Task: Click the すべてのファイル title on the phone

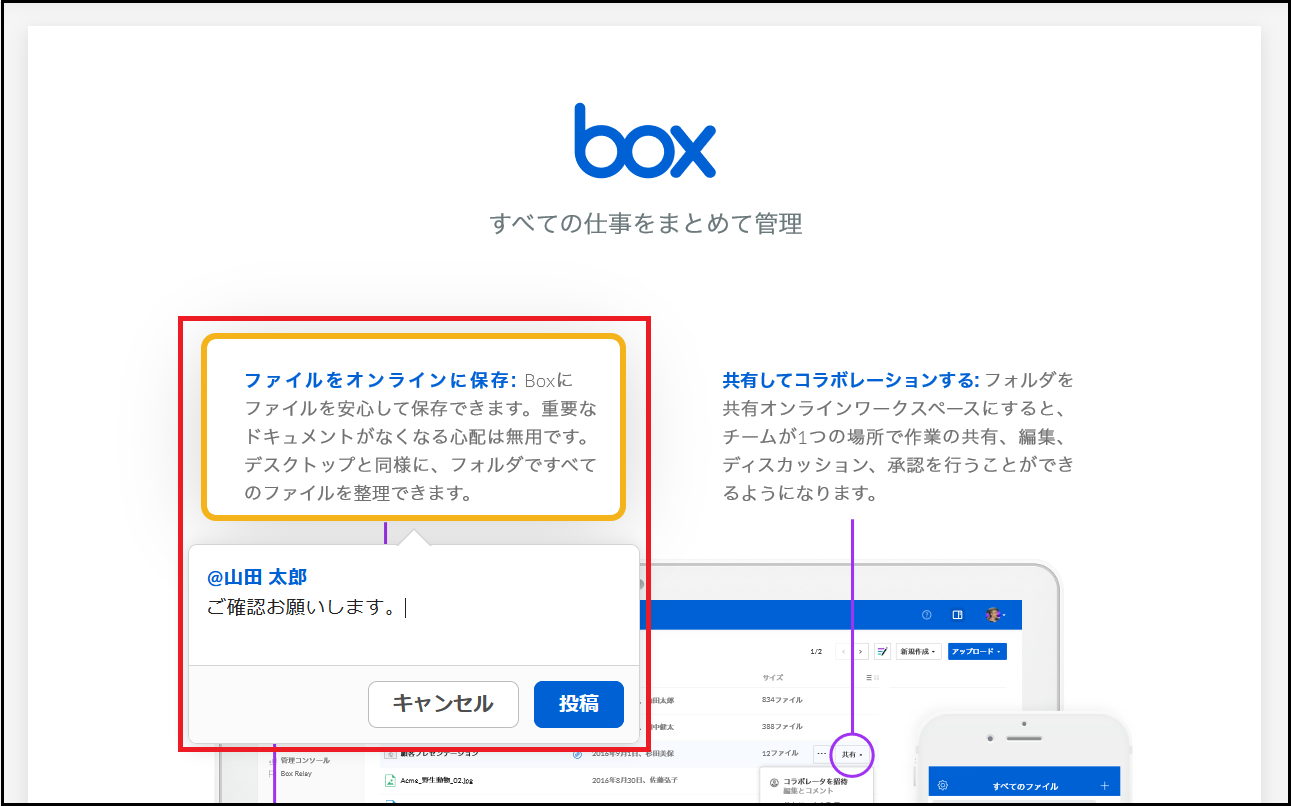Action: (x=1025, y=787)
